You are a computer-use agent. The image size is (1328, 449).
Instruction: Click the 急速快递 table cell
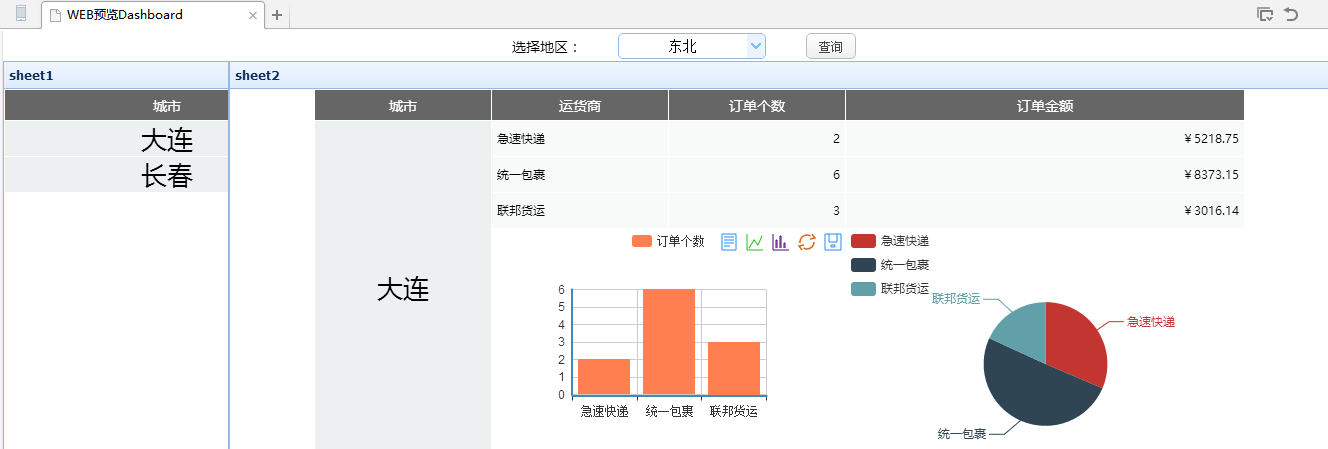[x=580, y=139]
